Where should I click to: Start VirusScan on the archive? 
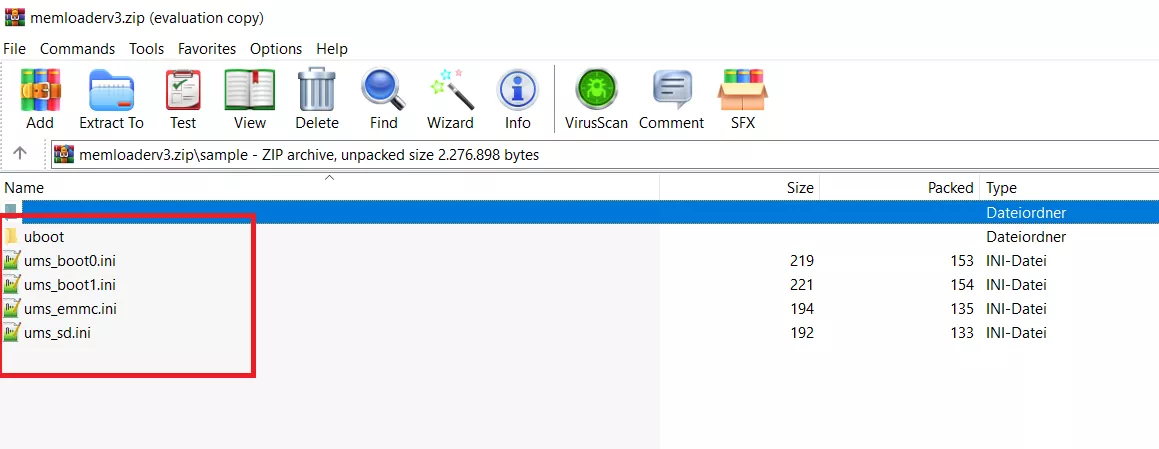[x=596, y=99]
